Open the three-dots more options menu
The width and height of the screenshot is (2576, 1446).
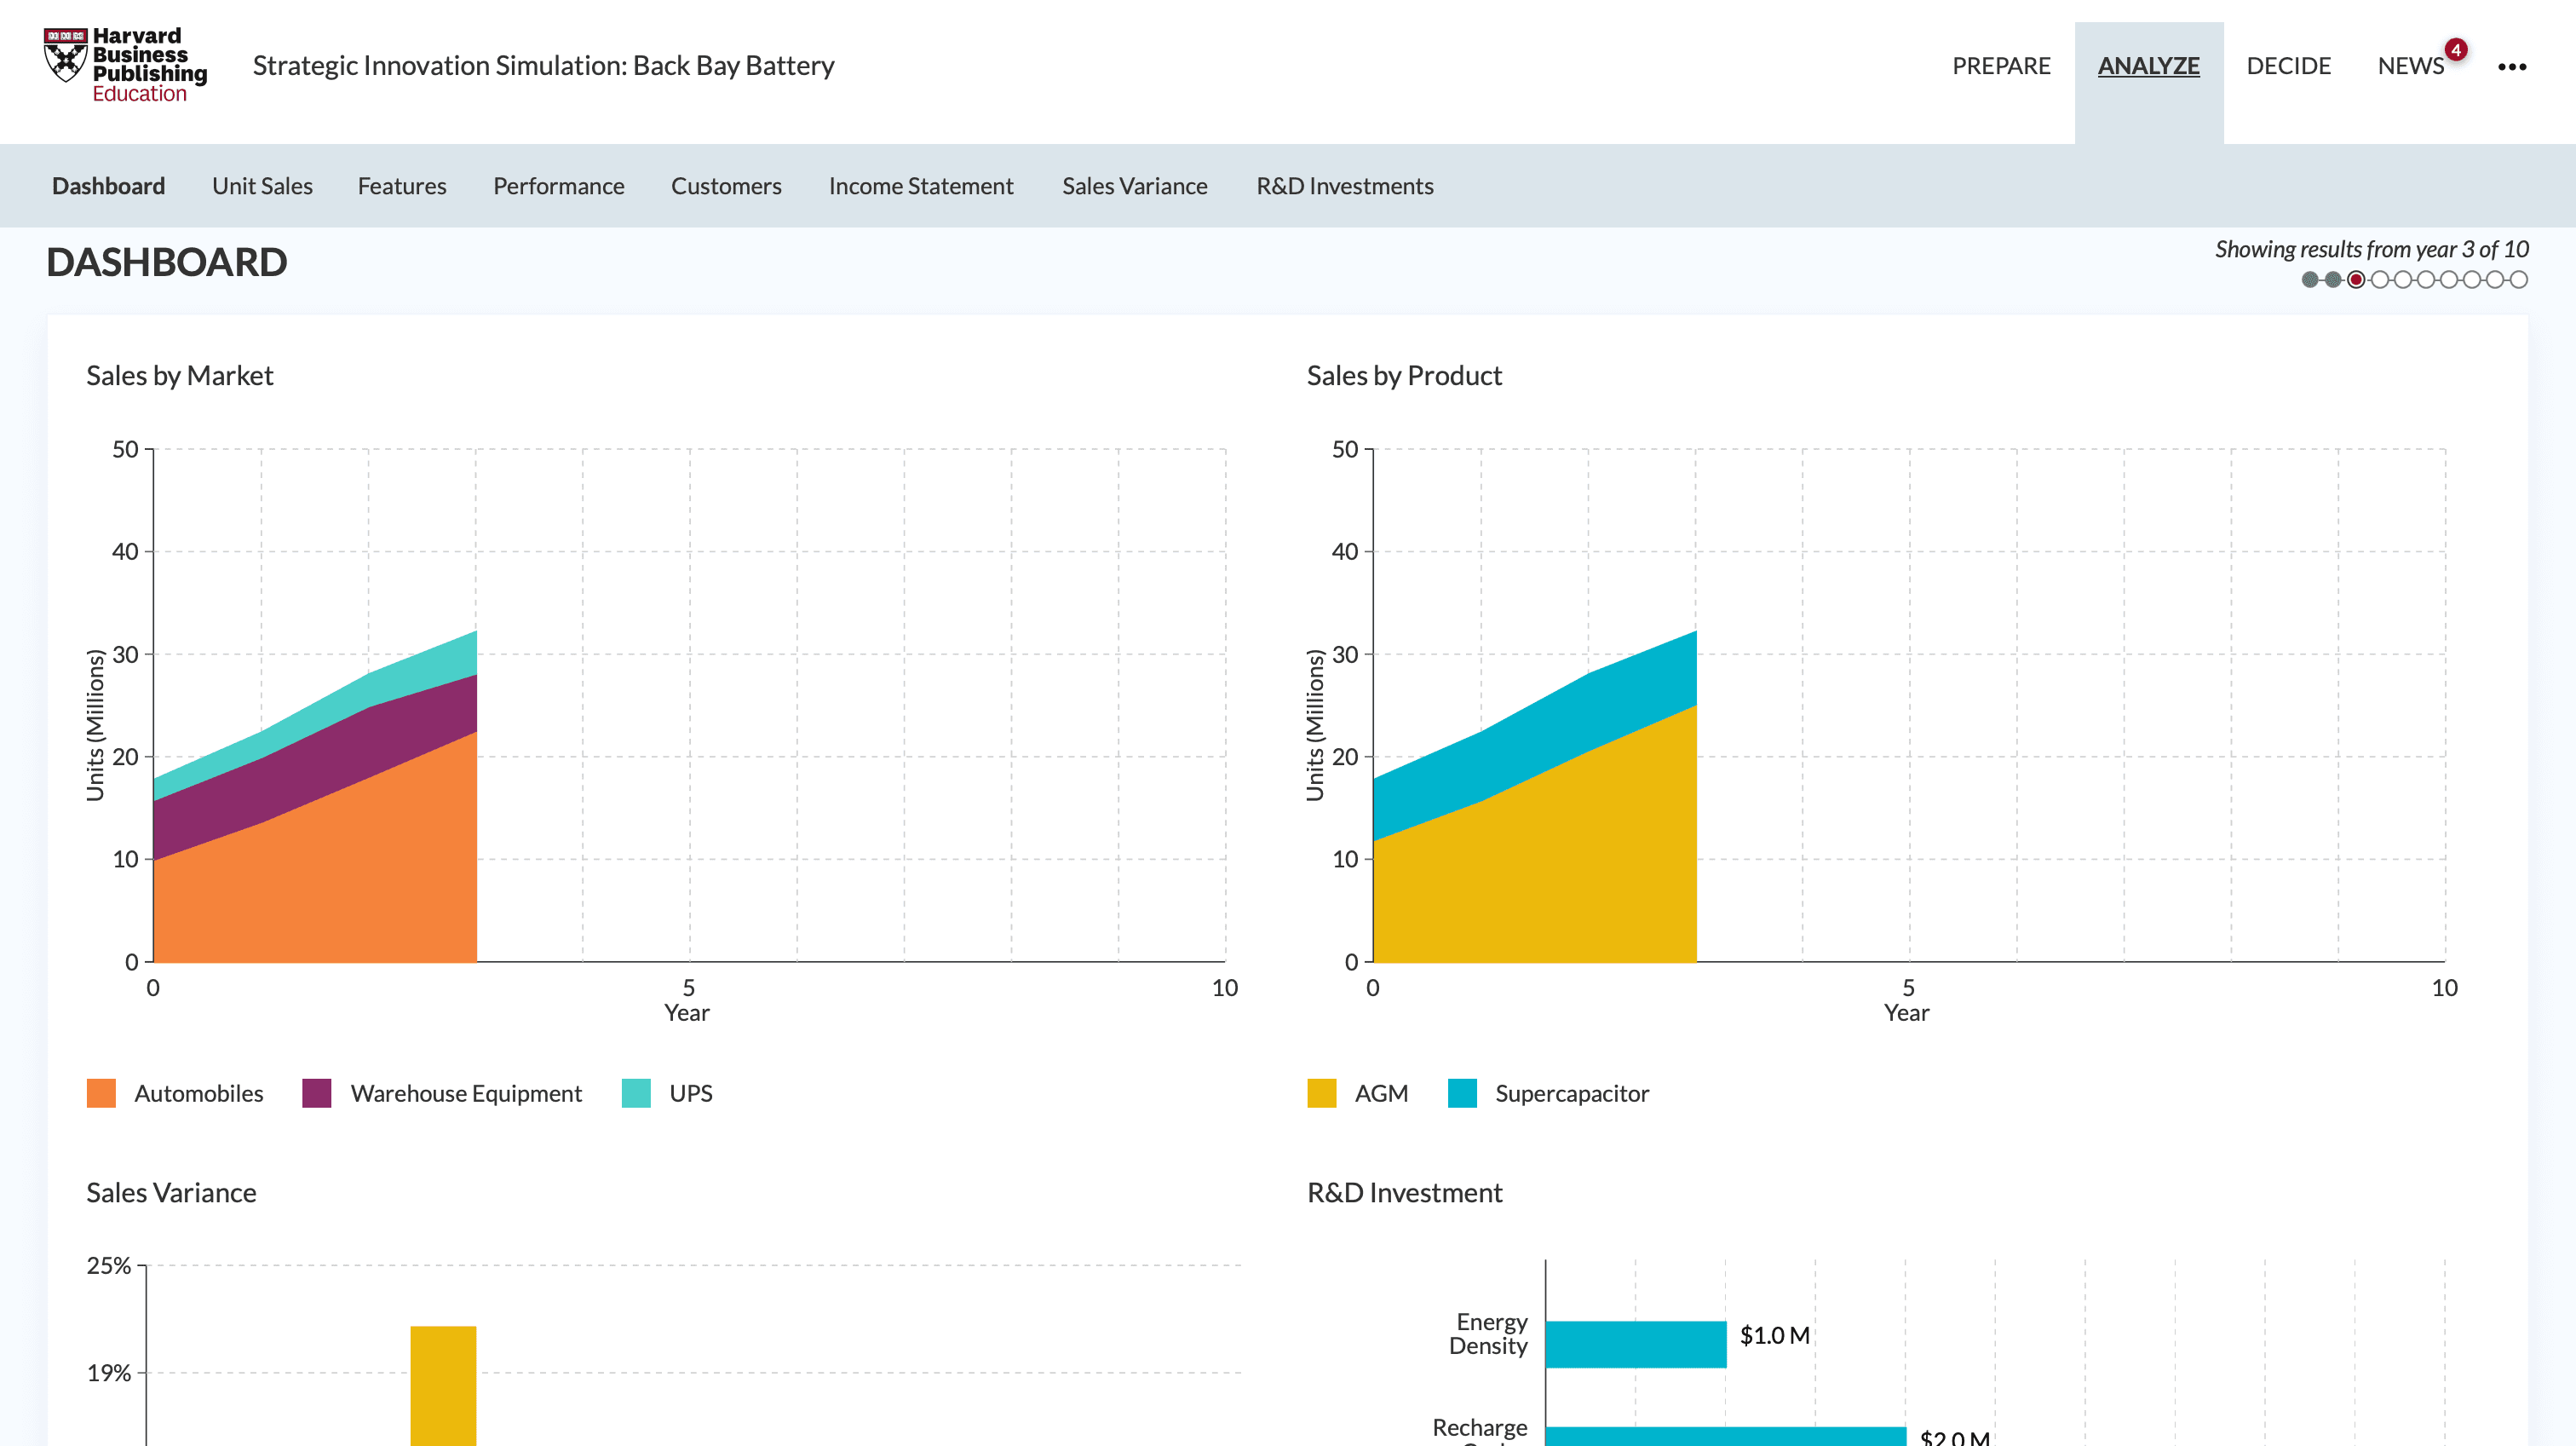coord(2511,67)
